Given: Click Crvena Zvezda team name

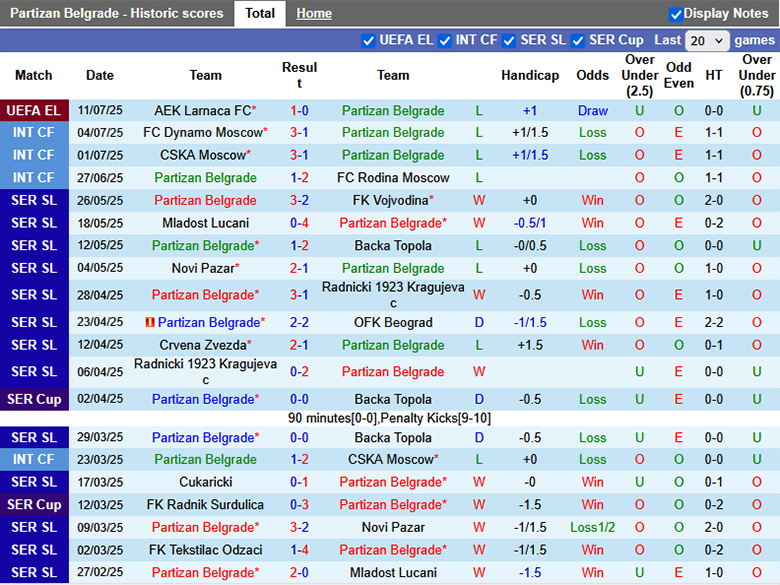Looking at the screenshot, I should (203, 345).
